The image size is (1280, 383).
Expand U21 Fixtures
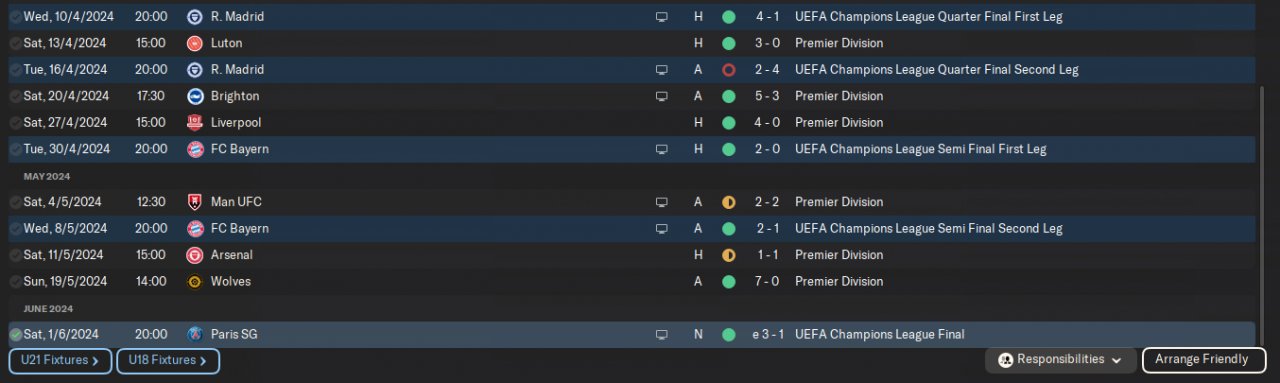pyautogui.click(x=59, y=360)
